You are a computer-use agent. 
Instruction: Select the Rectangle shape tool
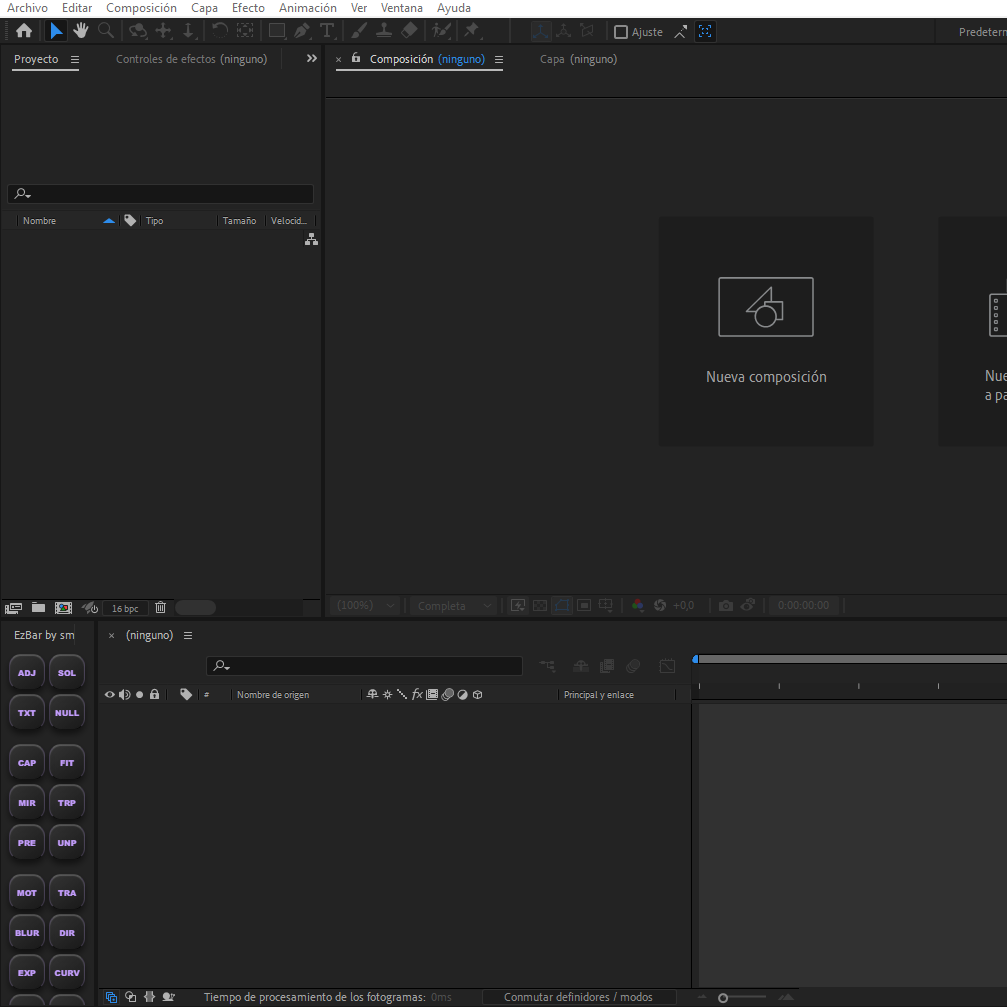[x=277, y=31]
